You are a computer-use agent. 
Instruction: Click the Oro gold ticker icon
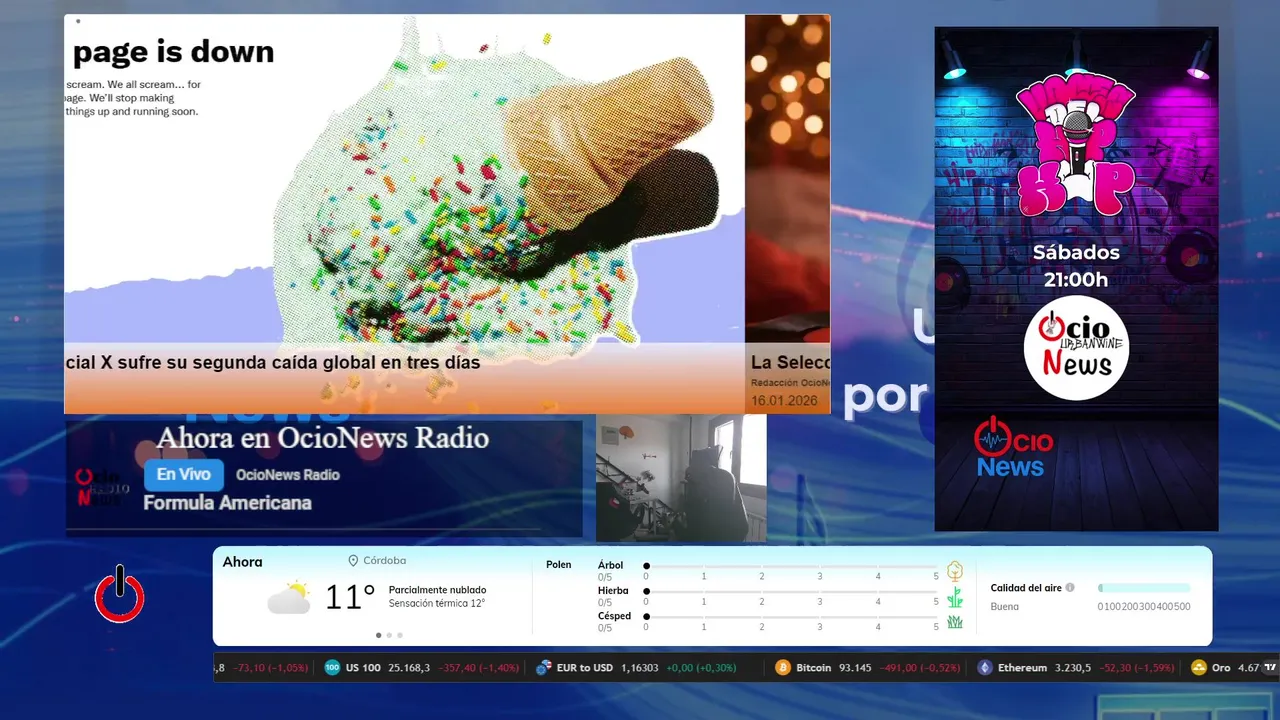pyautogui.click(x=1199, y=668)
